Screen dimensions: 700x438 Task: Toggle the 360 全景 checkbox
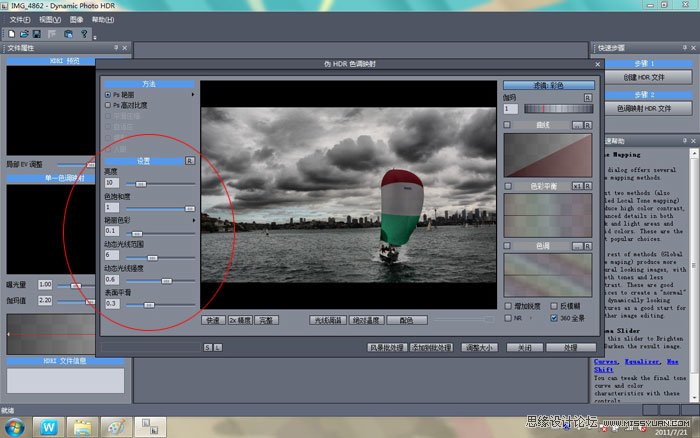tap(553, 318)
